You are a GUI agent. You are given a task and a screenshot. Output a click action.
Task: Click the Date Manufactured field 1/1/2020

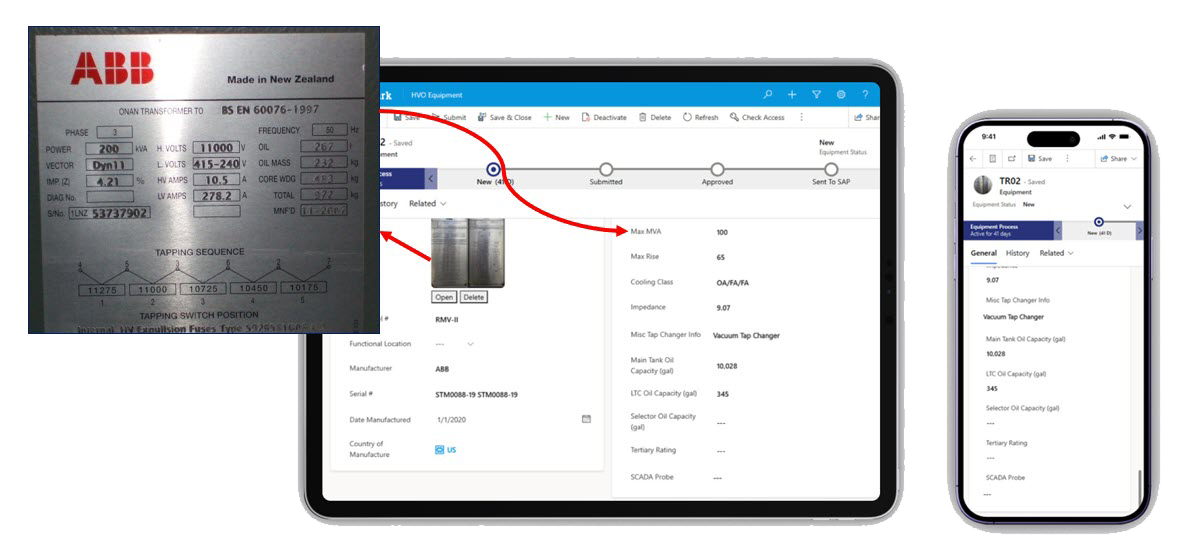click(x=451, y=419)
